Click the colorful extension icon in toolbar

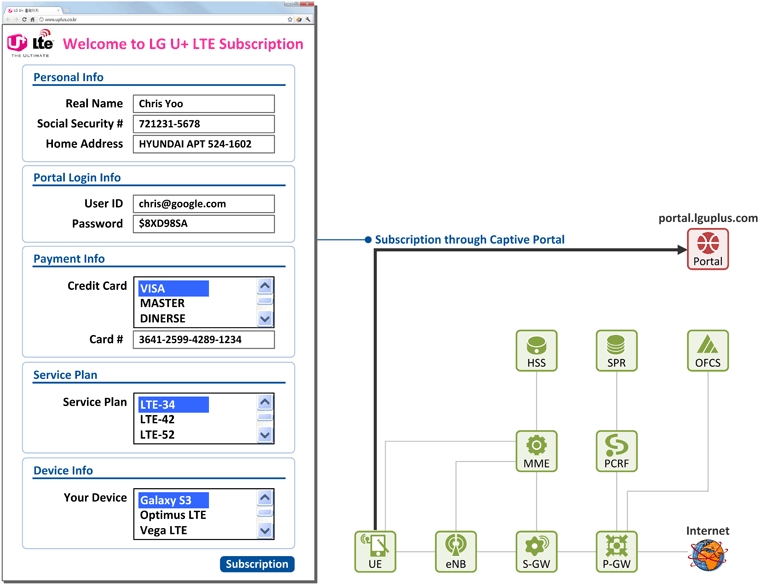[299, 19]
